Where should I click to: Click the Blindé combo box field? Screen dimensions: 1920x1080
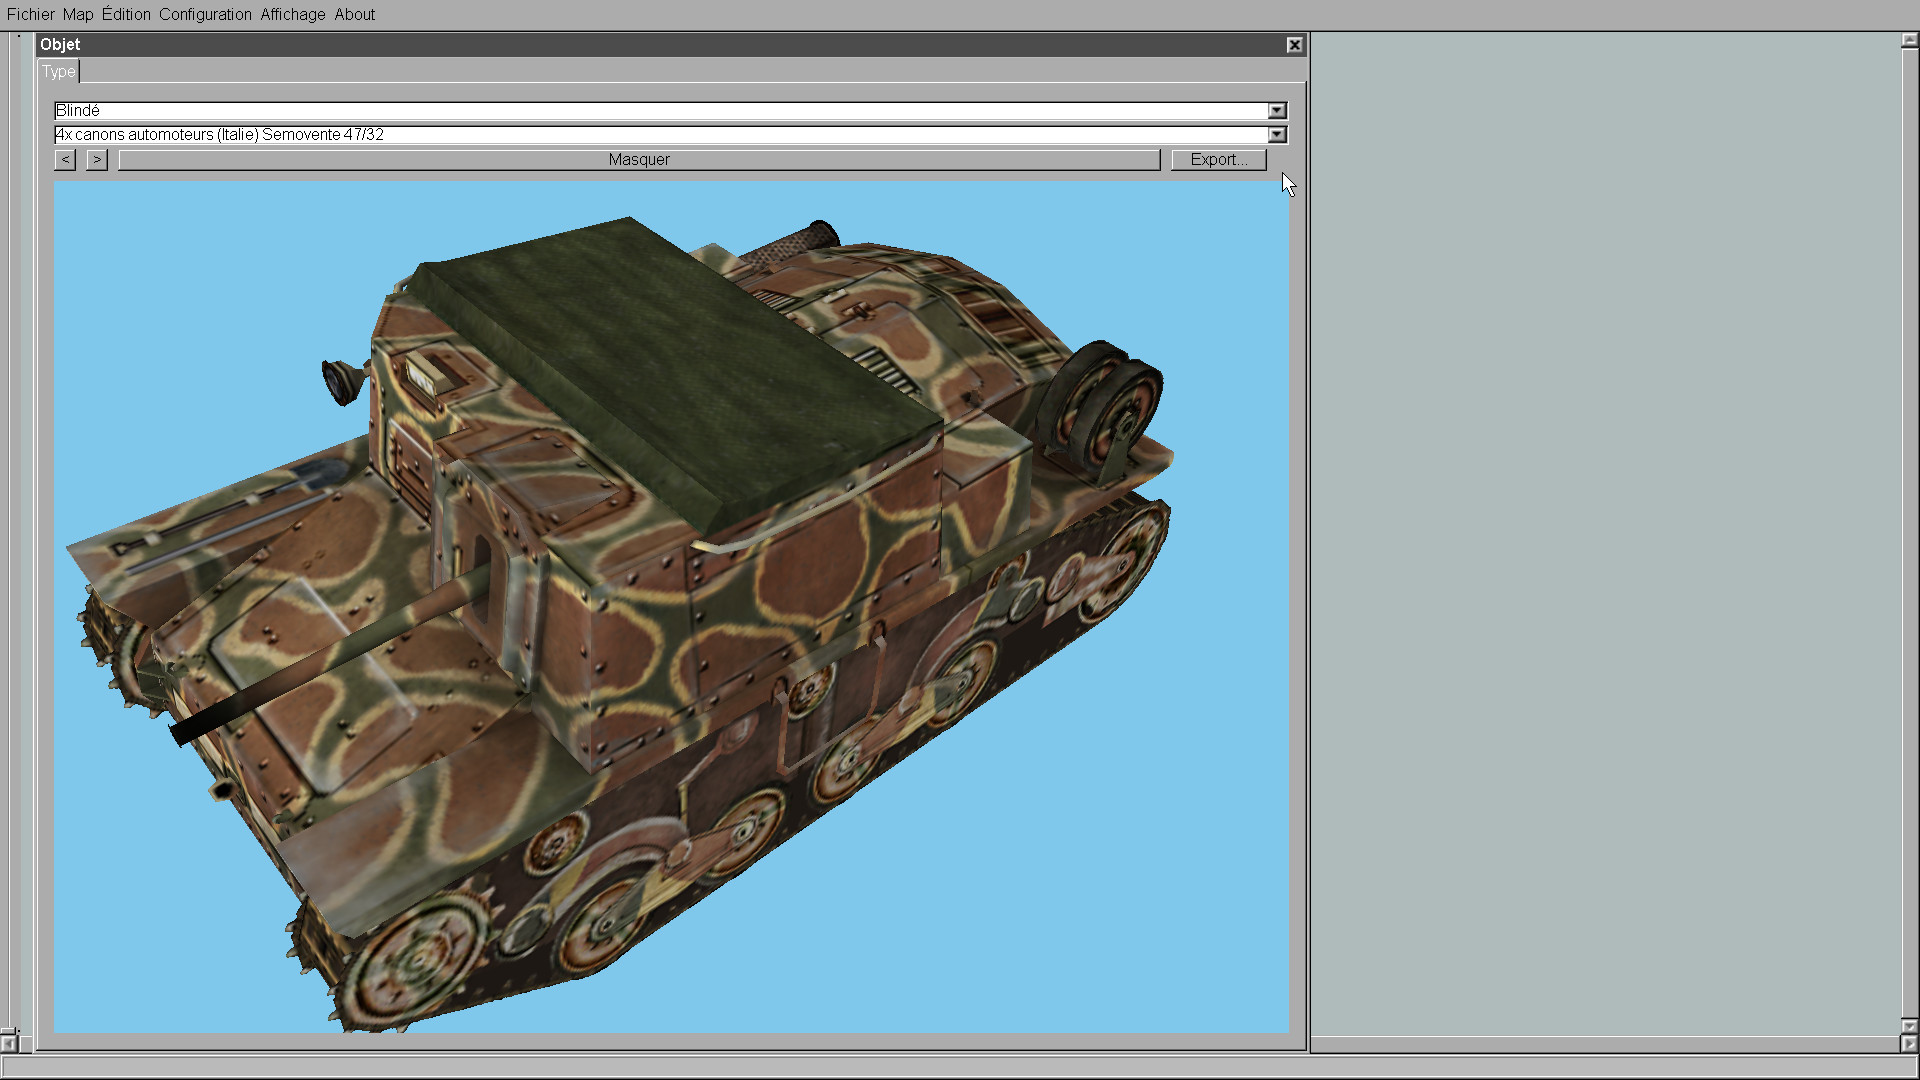pos(660,111)
